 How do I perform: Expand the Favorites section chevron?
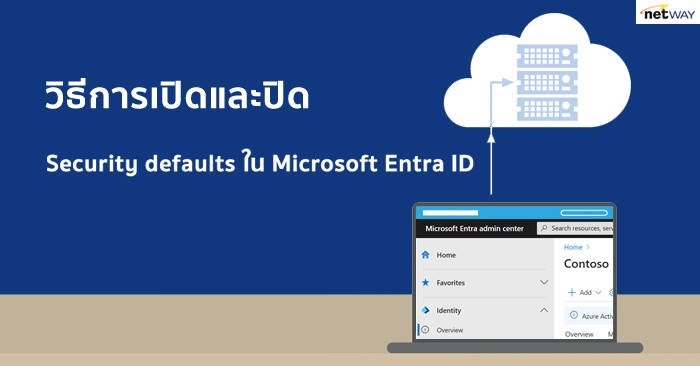(x=544, y=282)
